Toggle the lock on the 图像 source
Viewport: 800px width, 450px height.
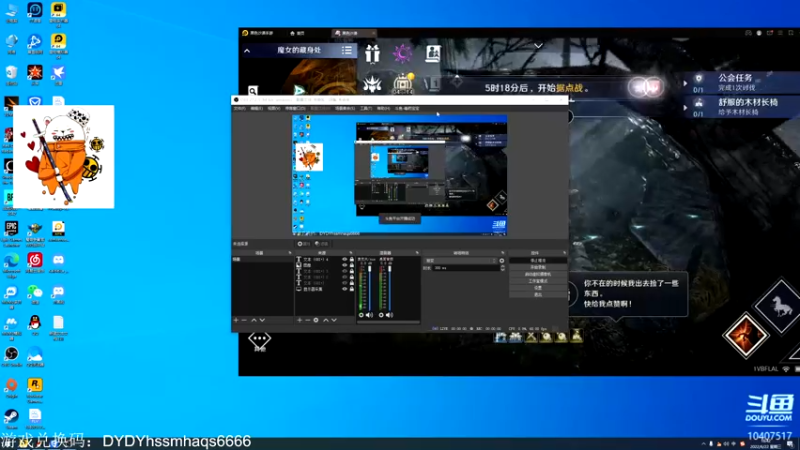coord(352,265)
